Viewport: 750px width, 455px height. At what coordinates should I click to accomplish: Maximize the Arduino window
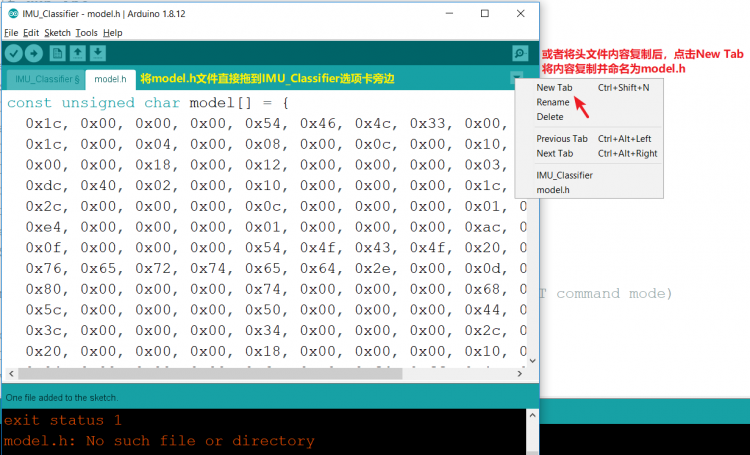tap(485, 13)
